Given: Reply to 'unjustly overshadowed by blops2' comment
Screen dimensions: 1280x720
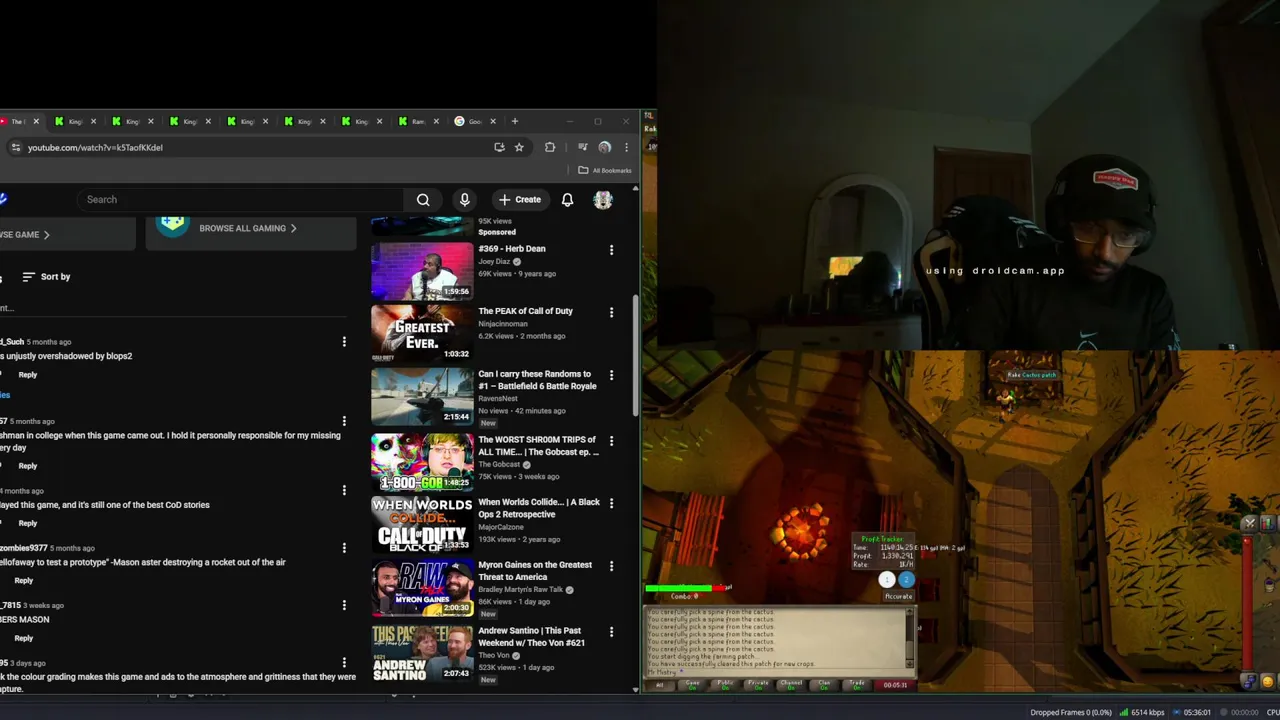Looking at the screenshot, I should (x=27, y=375).
